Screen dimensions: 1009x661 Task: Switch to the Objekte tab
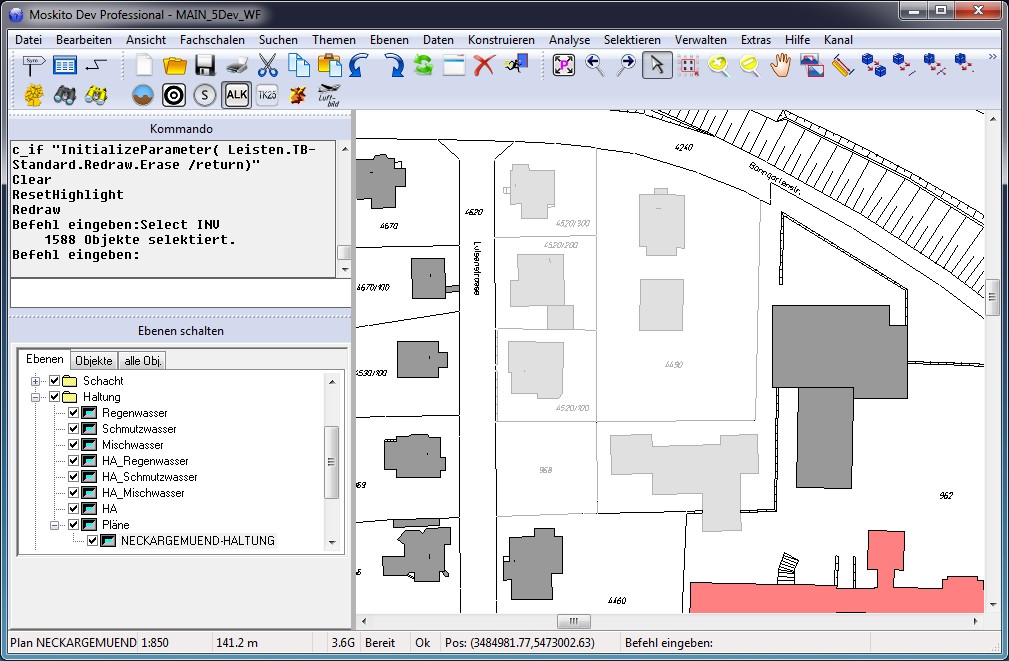pyautogui.click(x=94, y=360)
